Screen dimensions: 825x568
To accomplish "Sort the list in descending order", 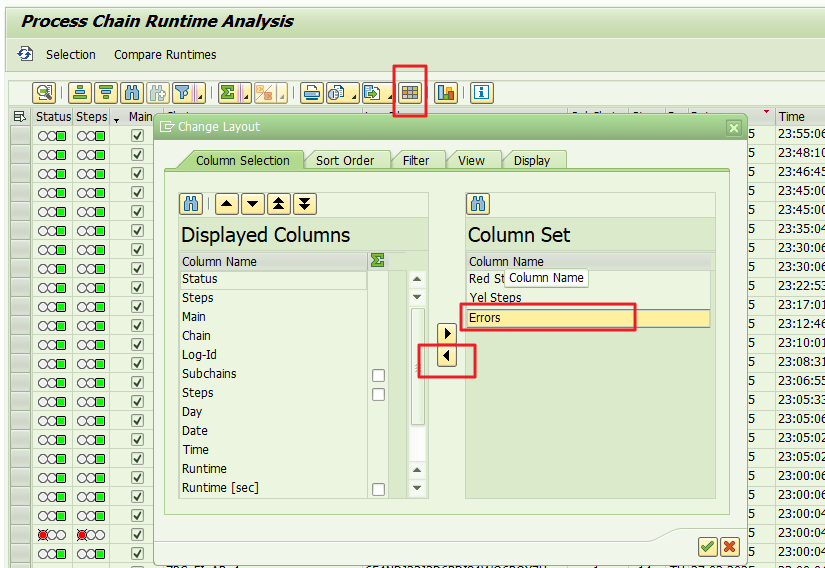I will (x=106, y=93).
